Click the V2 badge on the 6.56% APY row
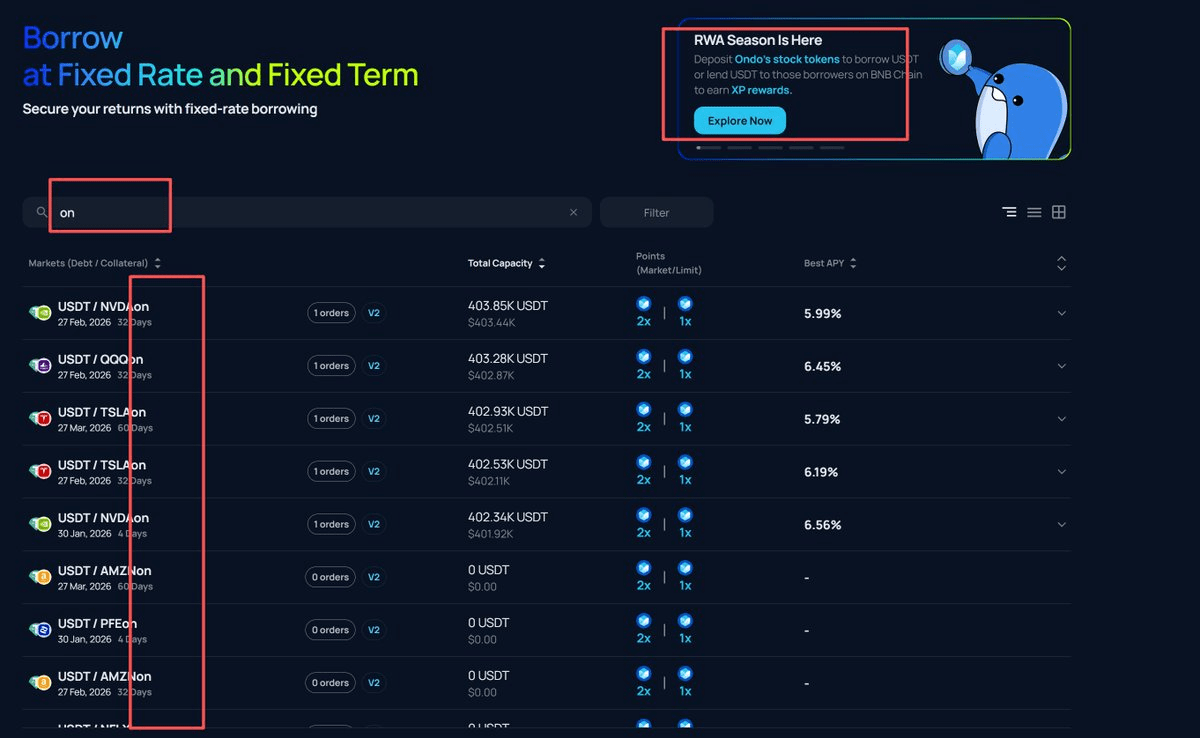Viewport: 1200px width, 738px height. click(373, 524)
